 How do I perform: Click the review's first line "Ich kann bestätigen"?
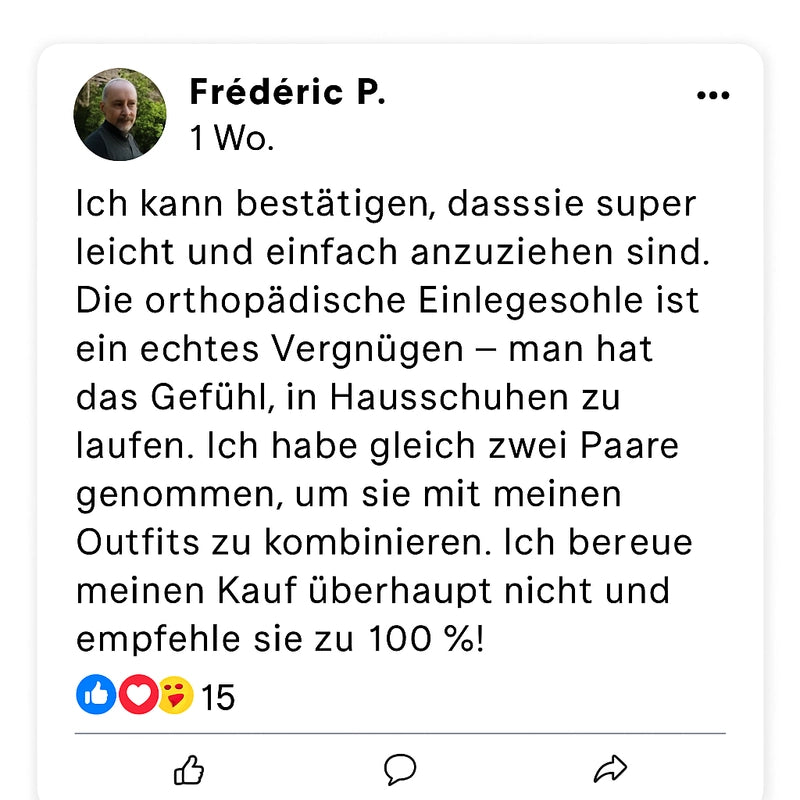[253, 205]
